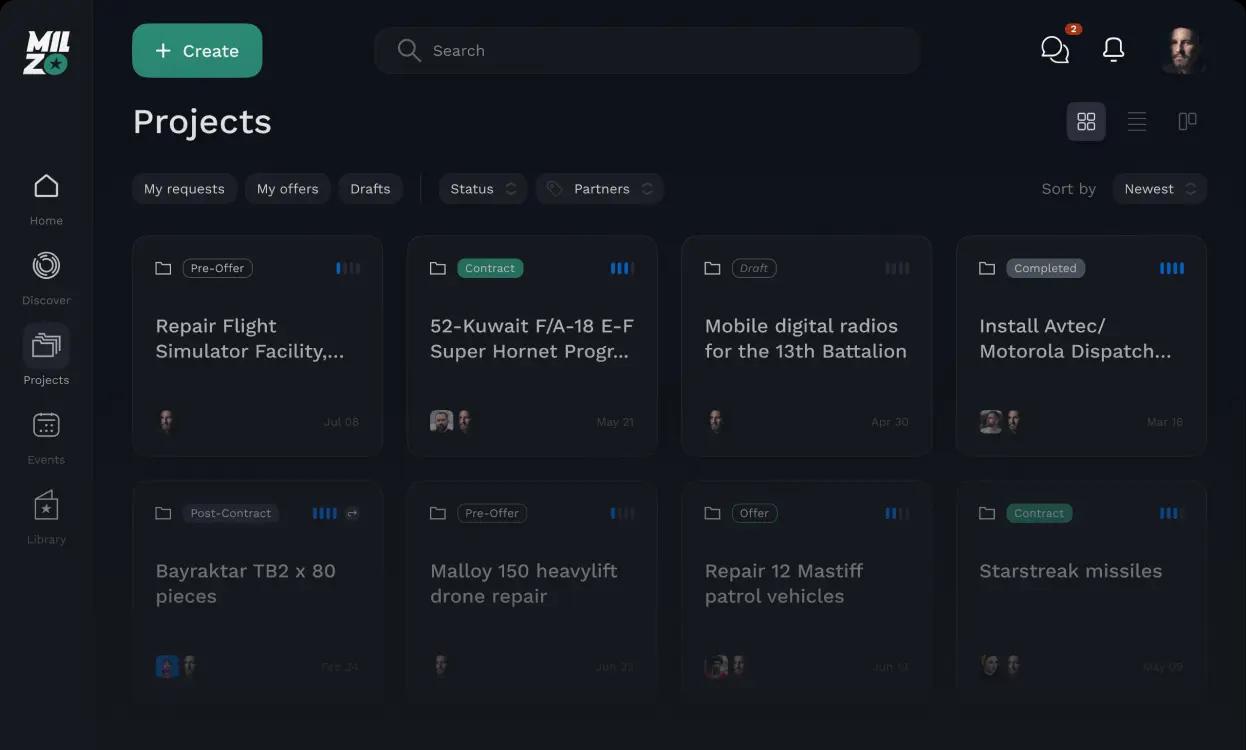Click progress bar on Completed Avtec card
The image size is (1246, 750).
[1171, 268]
